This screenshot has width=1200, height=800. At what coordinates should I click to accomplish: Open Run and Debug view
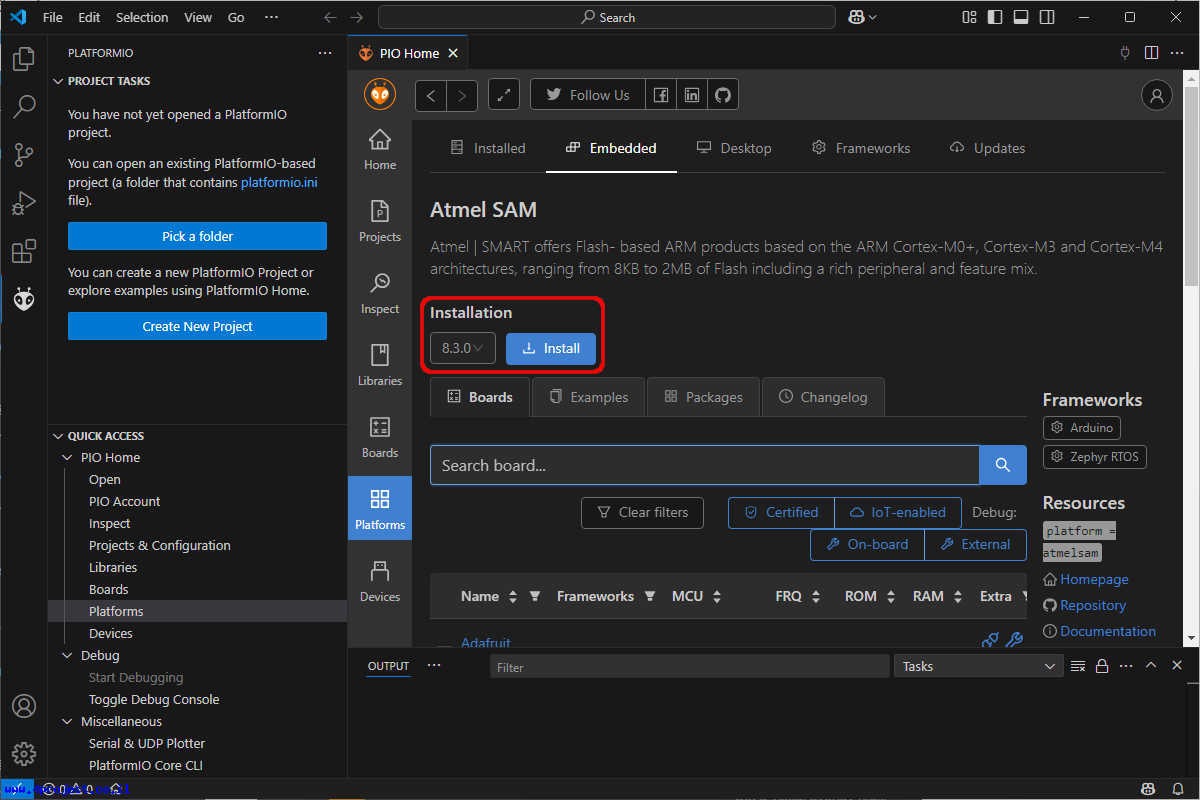coord(24,203)
